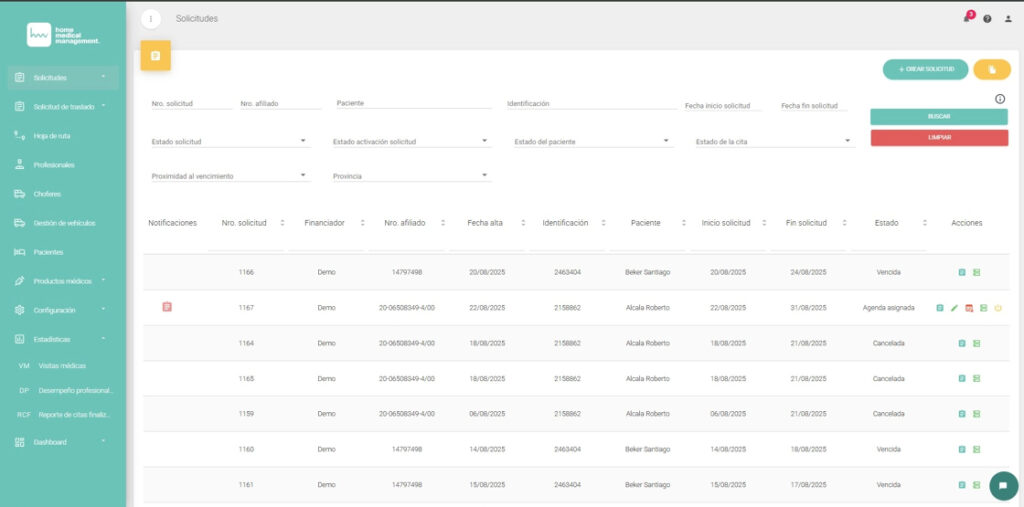Click the help question mark icon
Viewport: 1024px width, 507px height.
tap(987, 19)
